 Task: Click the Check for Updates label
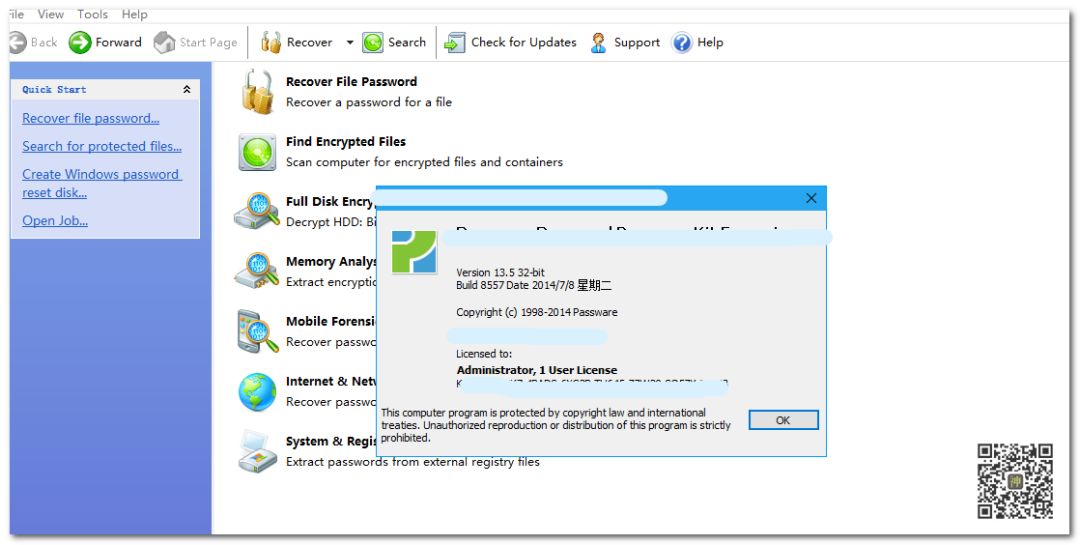(x=523, y=43)
